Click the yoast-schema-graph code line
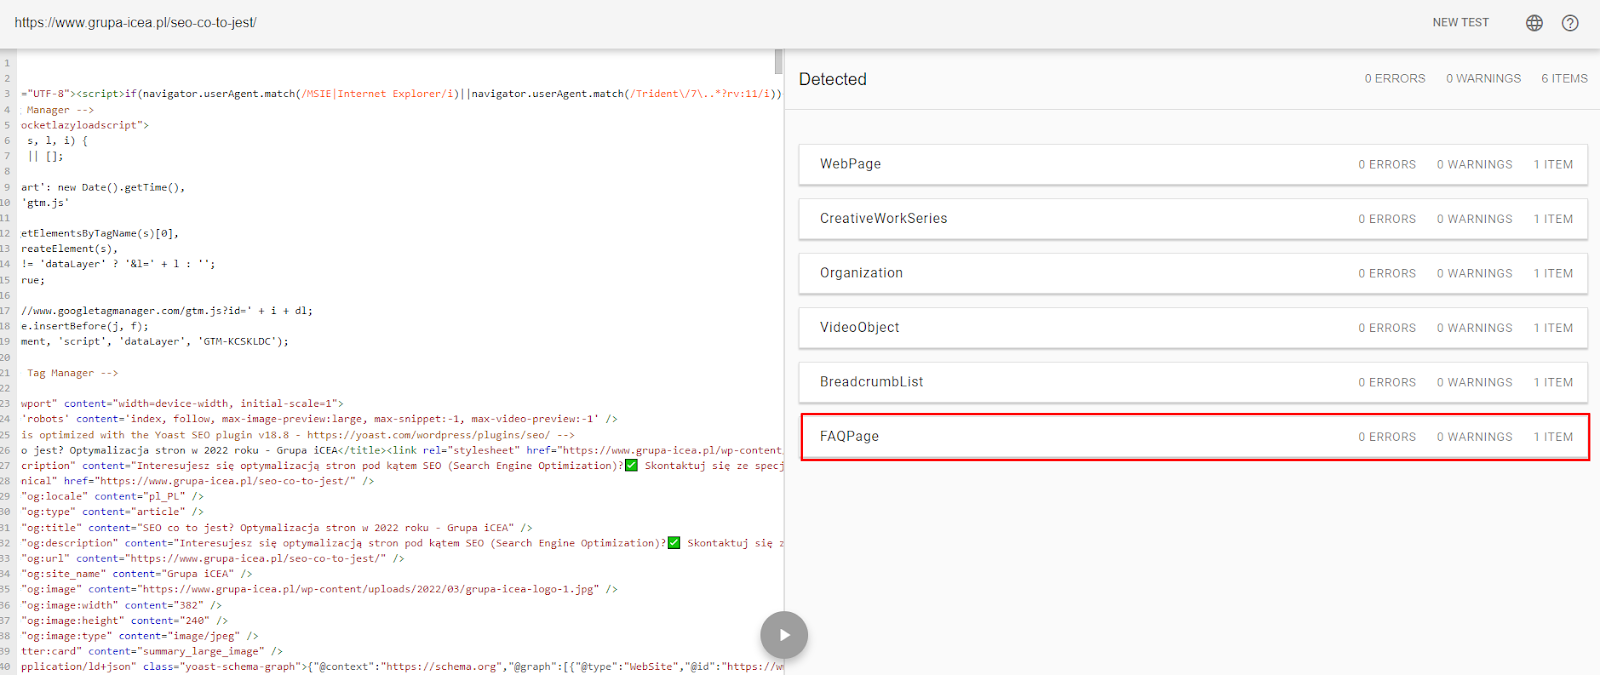This screenshot has width=1600, height=675. (x=400, y=667)
